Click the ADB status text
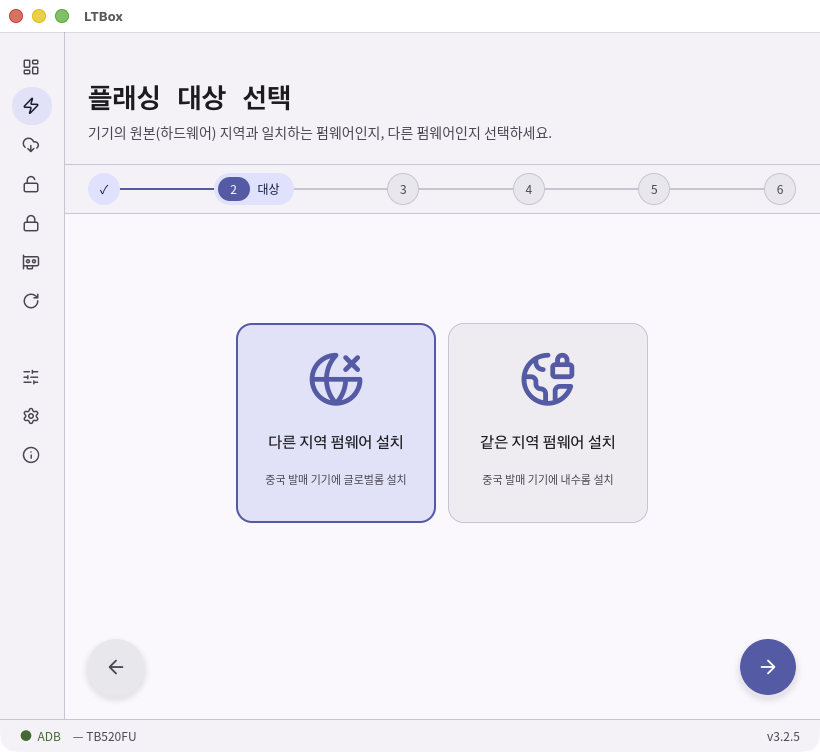 click(49, 736)
